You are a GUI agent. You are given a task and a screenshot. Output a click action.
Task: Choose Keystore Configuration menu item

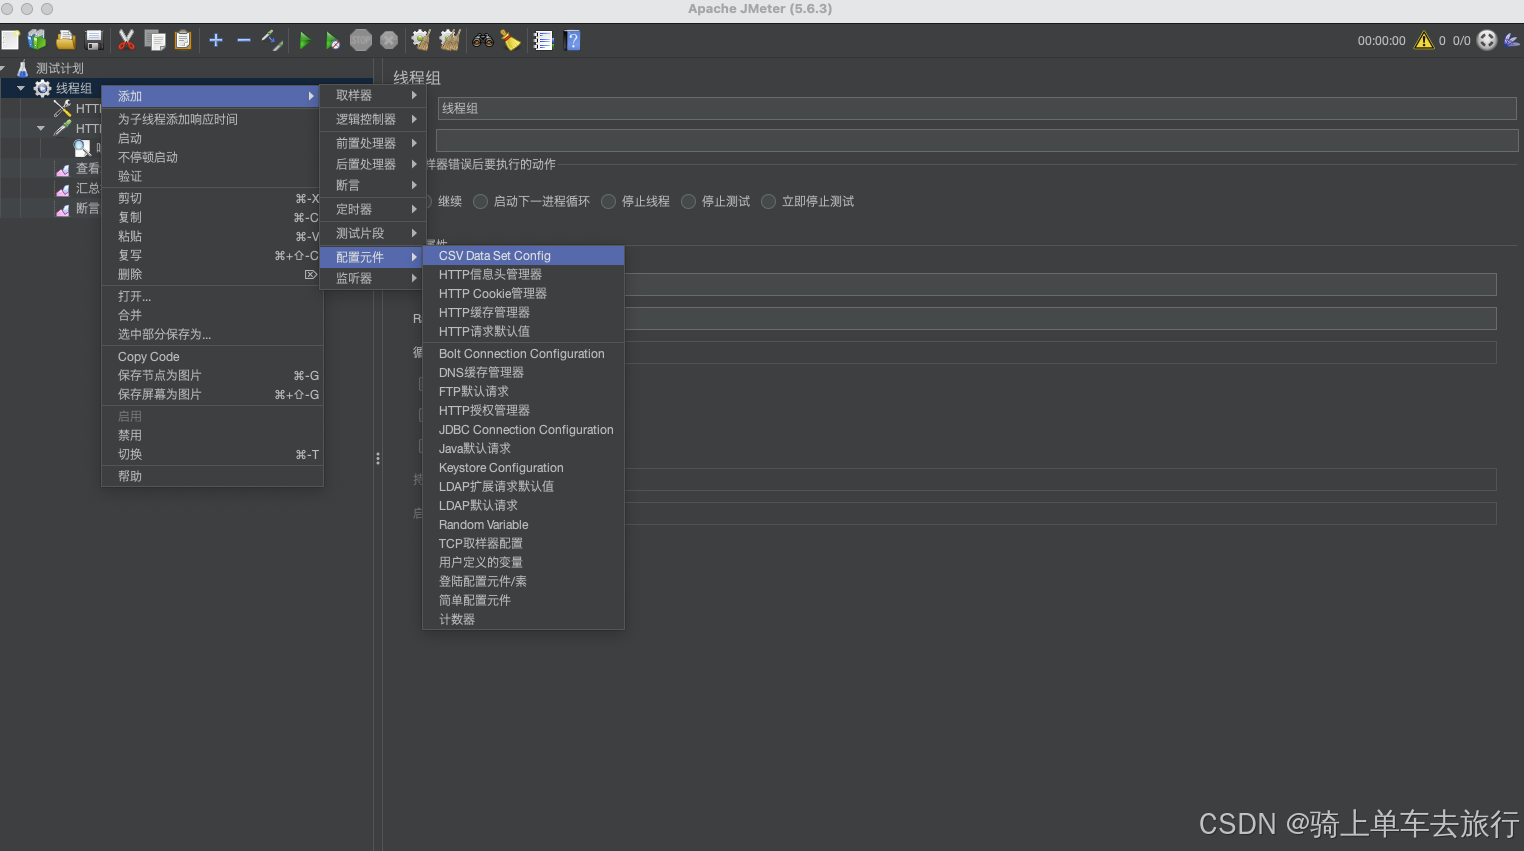click(x=524, y=468)
